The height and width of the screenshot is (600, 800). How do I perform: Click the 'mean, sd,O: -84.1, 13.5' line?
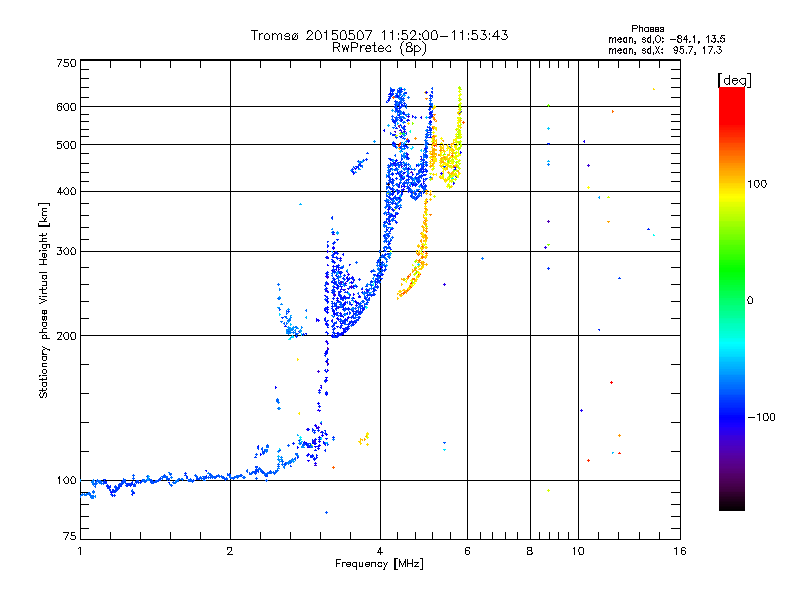[666, 39]
